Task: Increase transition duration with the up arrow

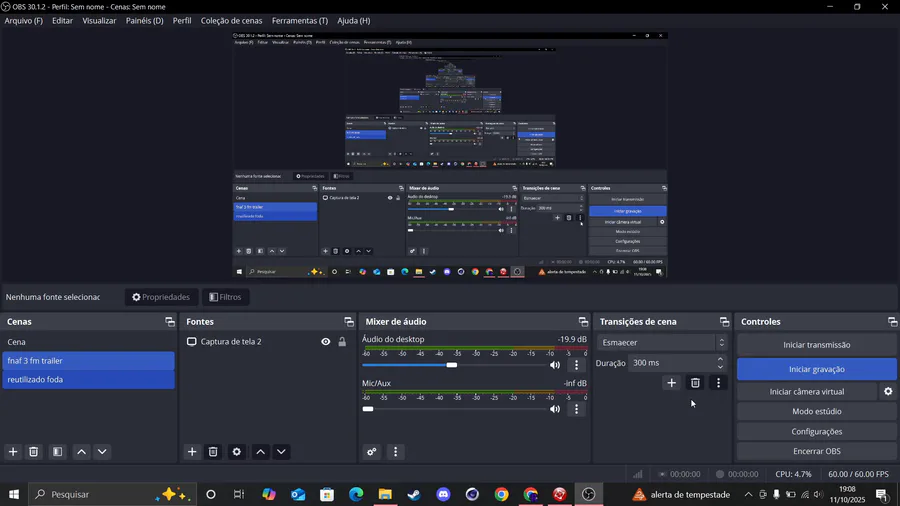Action: click(720, 359)
